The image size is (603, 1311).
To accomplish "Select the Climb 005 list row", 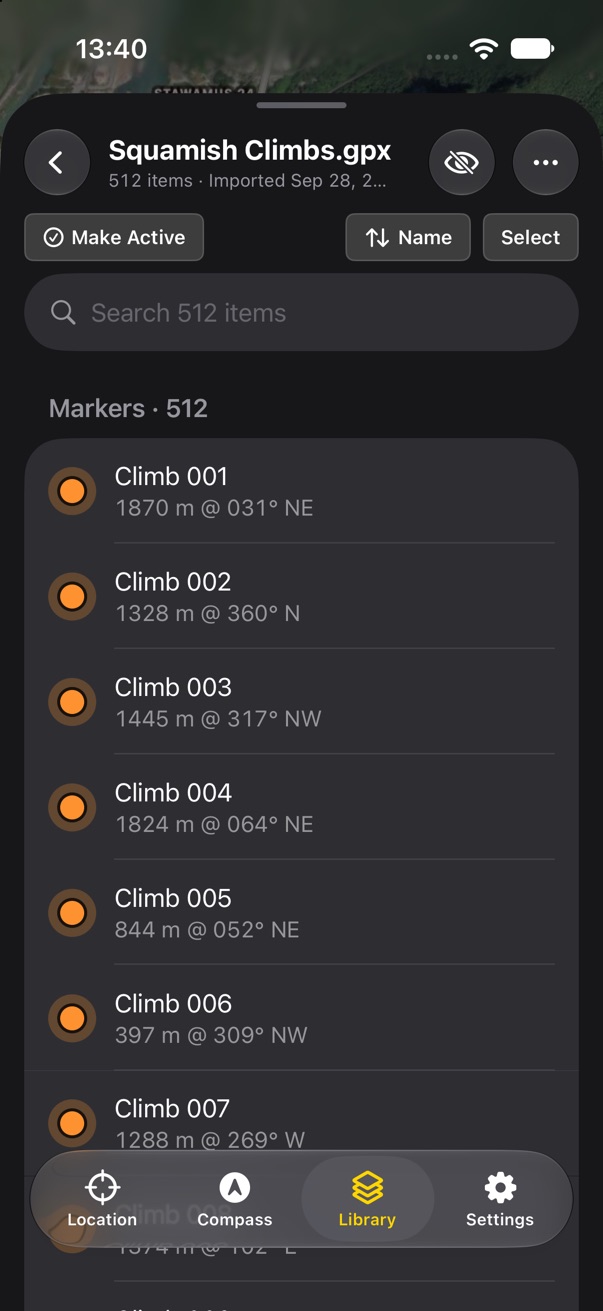I will [301, 912].
